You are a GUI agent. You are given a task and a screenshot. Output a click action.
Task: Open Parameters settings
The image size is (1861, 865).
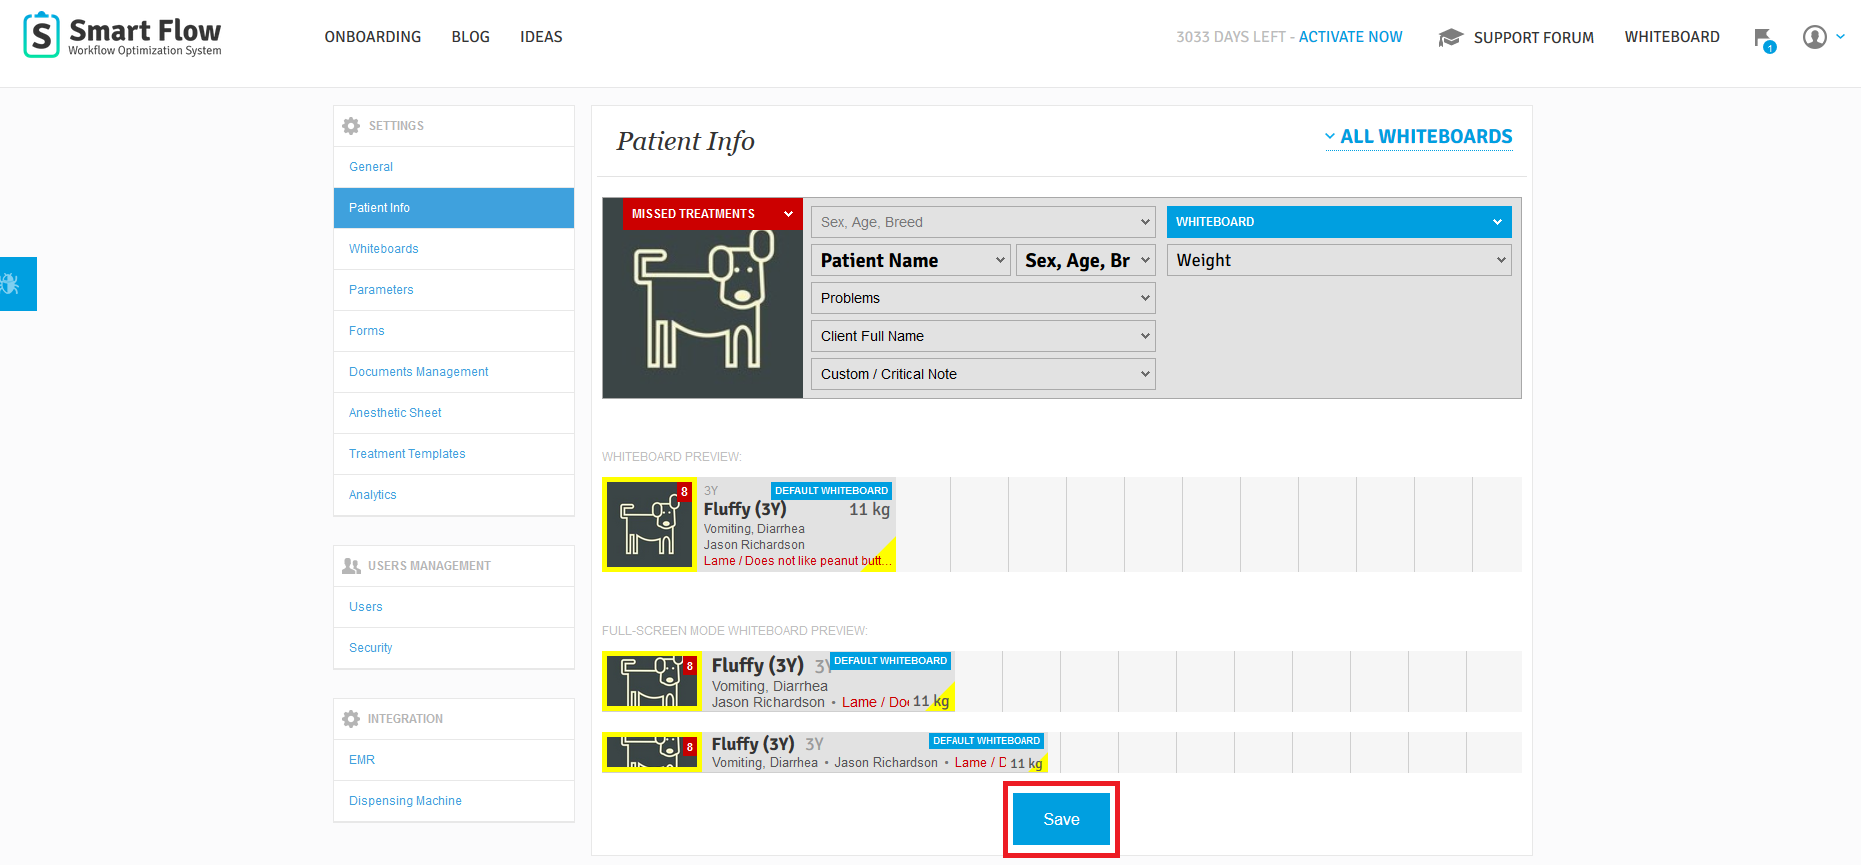tap(454, 290)
